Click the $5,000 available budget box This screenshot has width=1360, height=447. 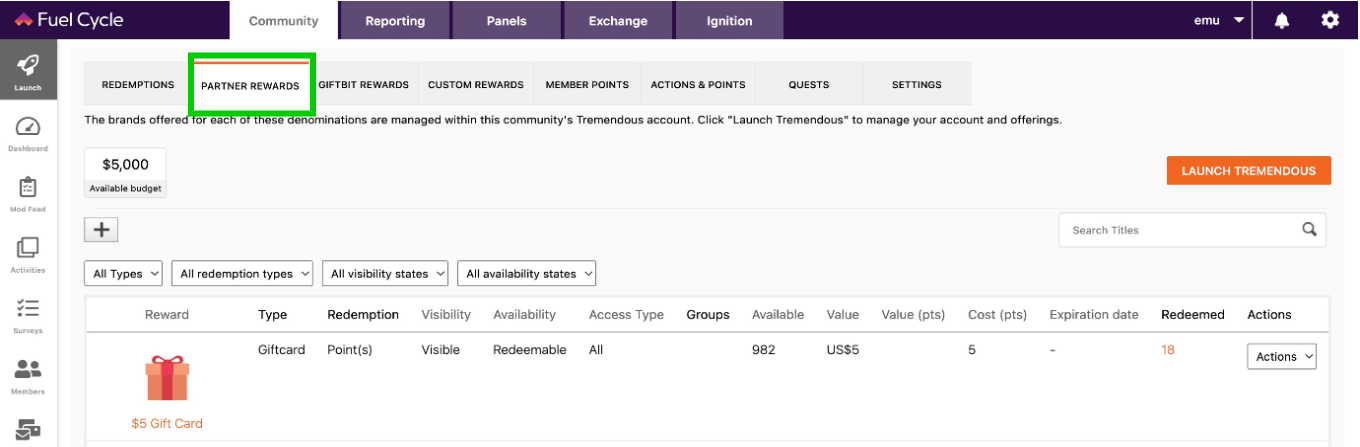tap(126, 173)
